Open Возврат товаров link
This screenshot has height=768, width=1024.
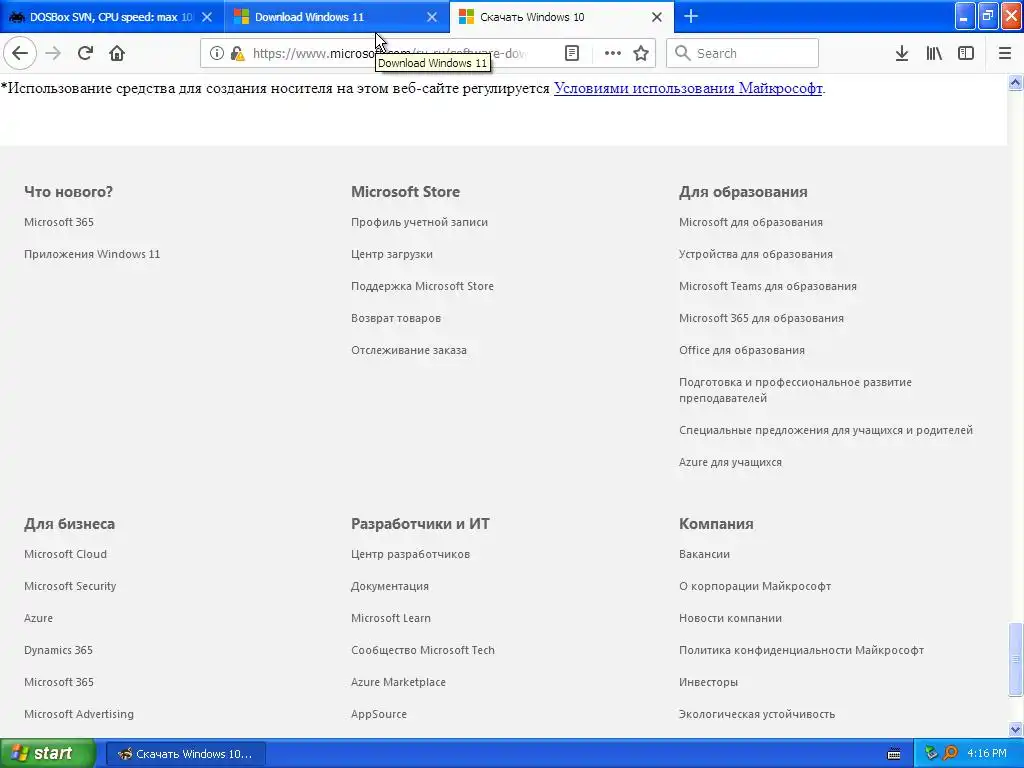(x=396, y=318)
